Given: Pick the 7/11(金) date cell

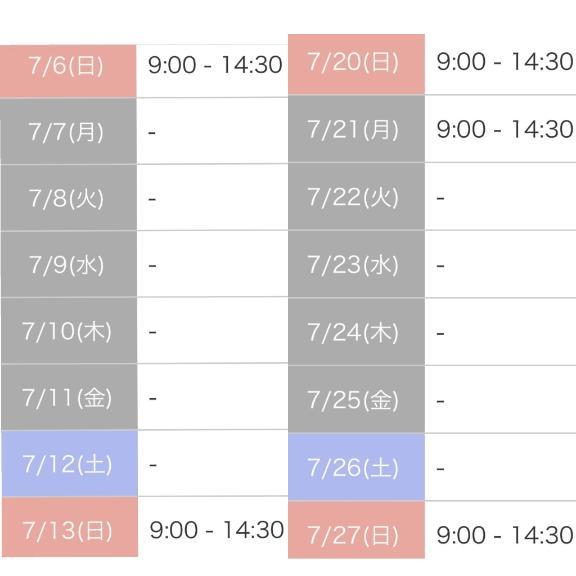Looking at the screenshot, I should pos(69,397).
